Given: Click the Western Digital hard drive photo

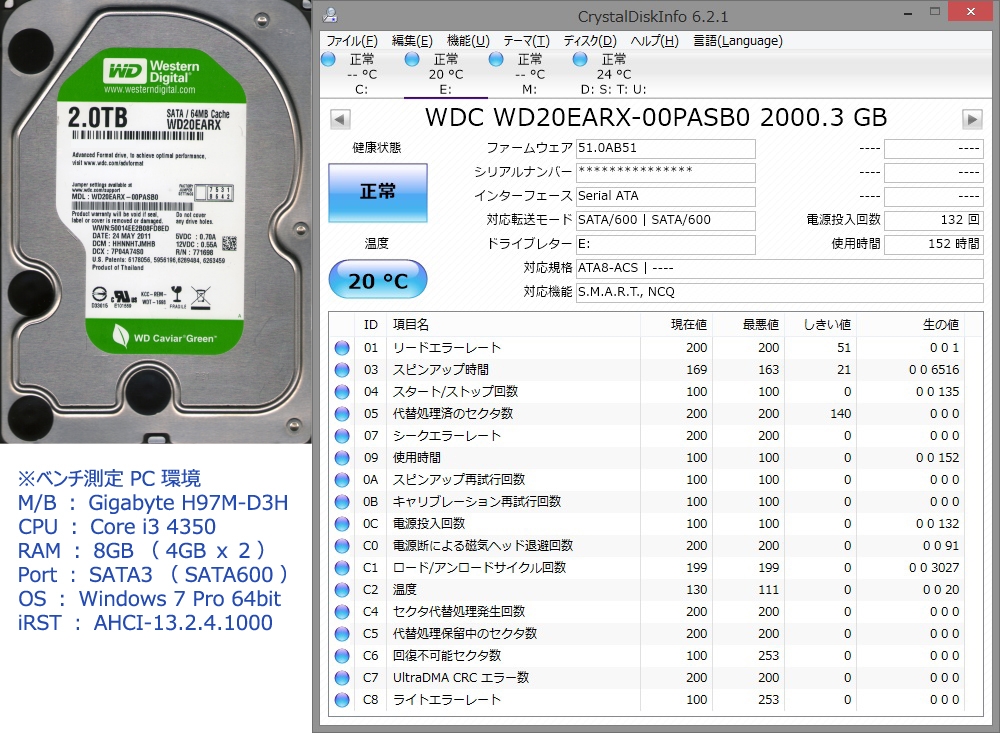Looking at the screenshot, I should [x=156, y=221].
